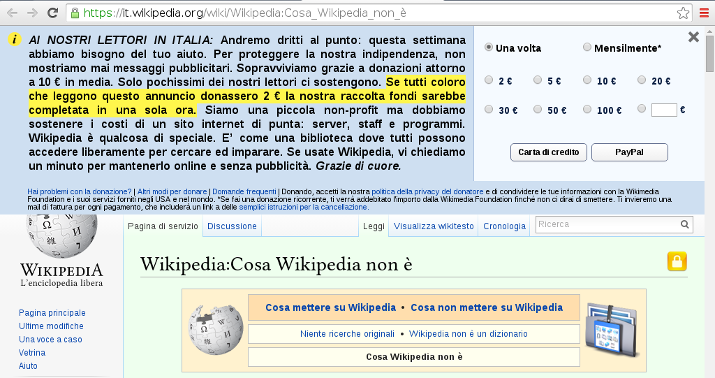Reload the page with refresh icon
715x378 pixels.
(x=53, y=13)
